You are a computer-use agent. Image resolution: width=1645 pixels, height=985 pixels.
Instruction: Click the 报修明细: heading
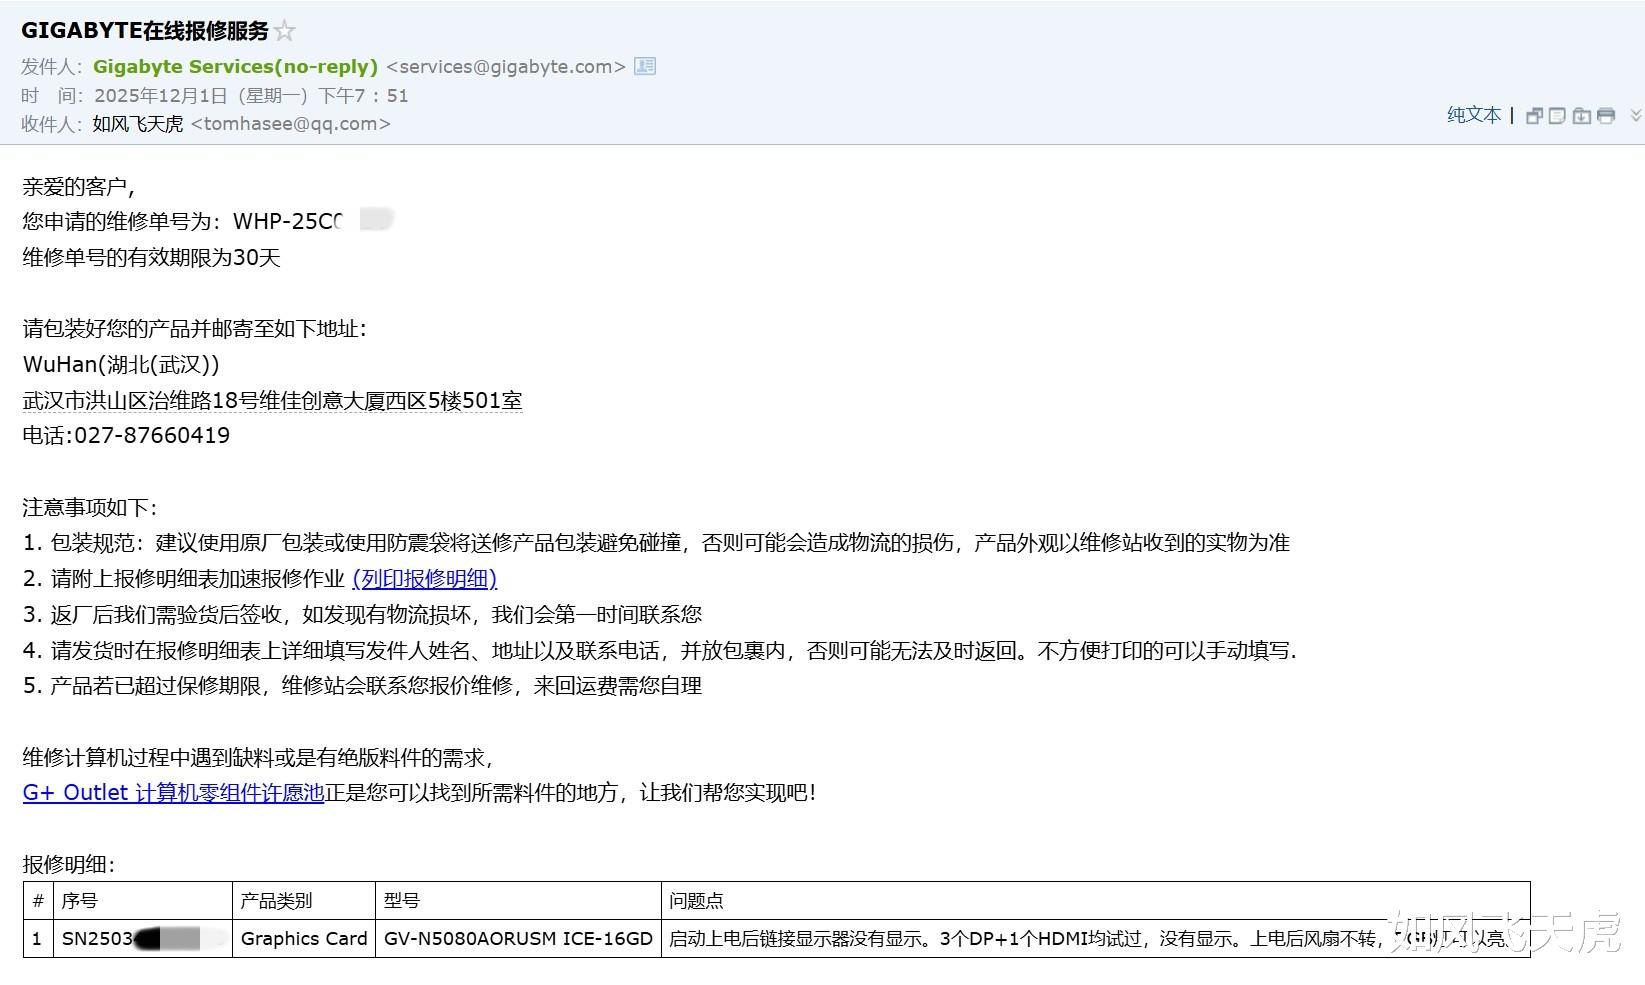pos(69,865)
